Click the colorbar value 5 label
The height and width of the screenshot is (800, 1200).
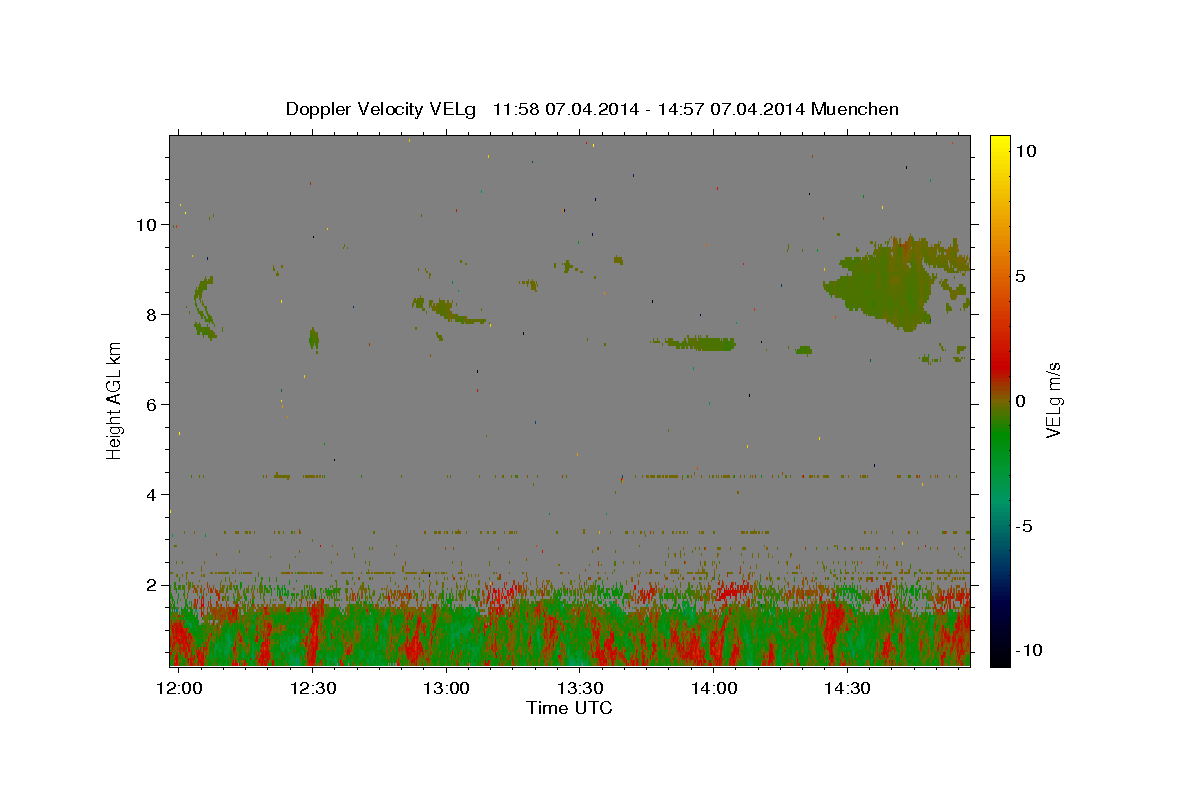pyautogui.click(x=1020, y=276)
